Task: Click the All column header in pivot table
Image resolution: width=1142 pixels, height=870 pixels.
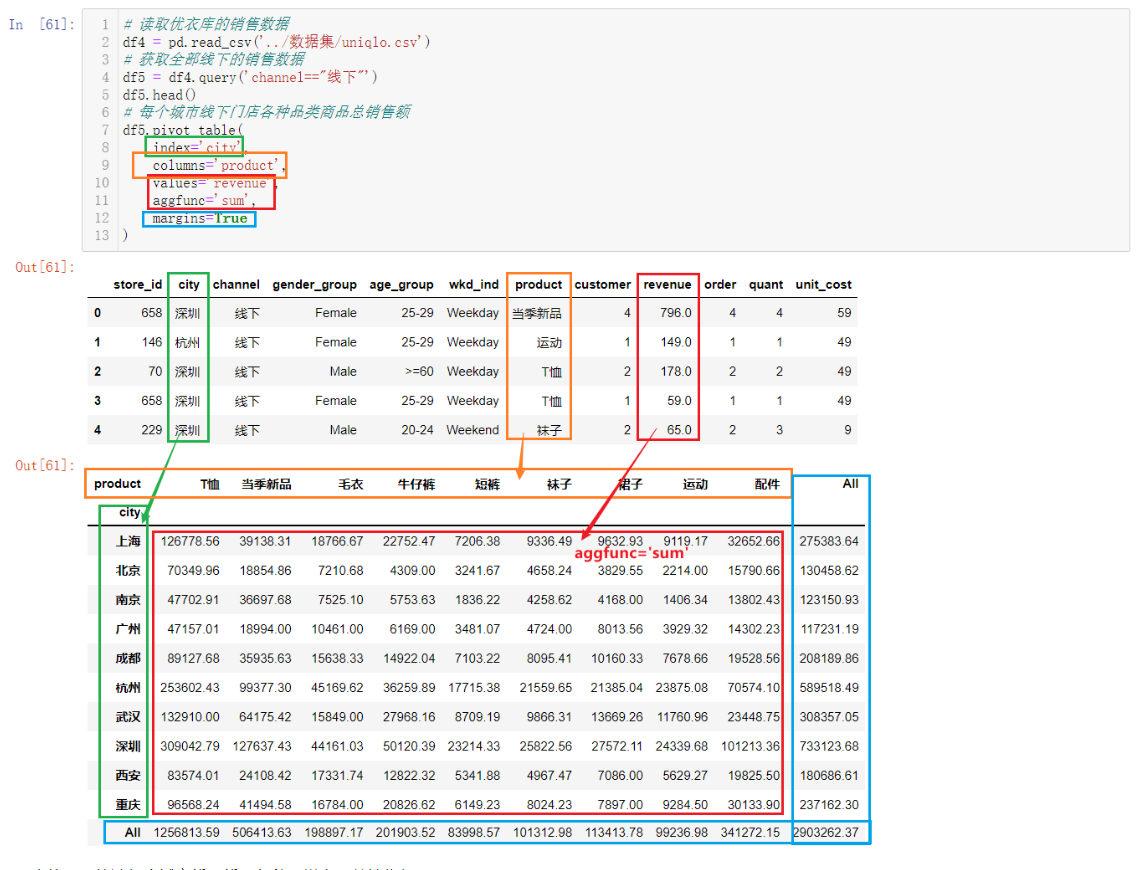Action: coord(851,484)
